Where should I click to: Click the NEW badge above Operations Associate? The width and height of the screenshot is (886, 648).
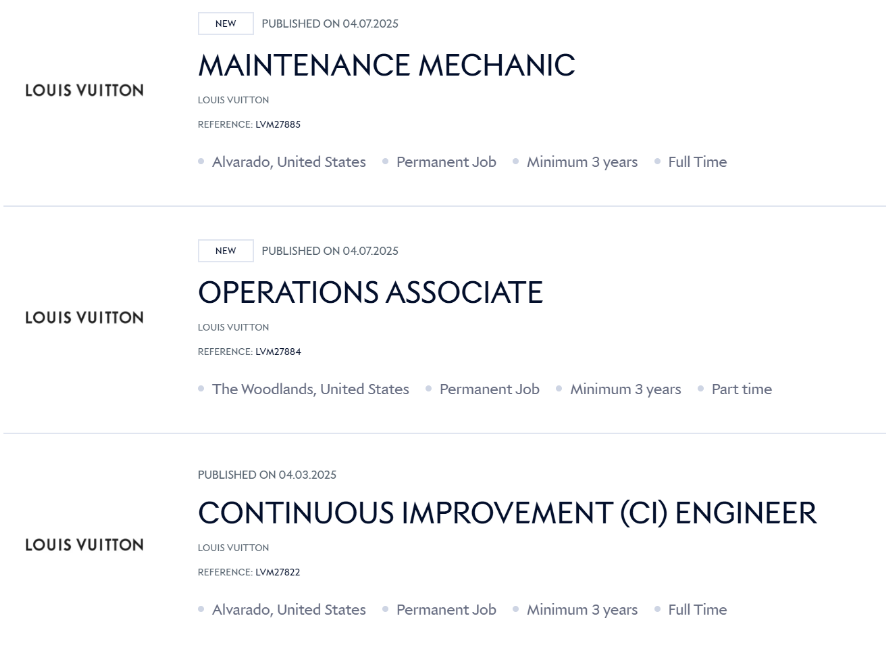[225, 251]
